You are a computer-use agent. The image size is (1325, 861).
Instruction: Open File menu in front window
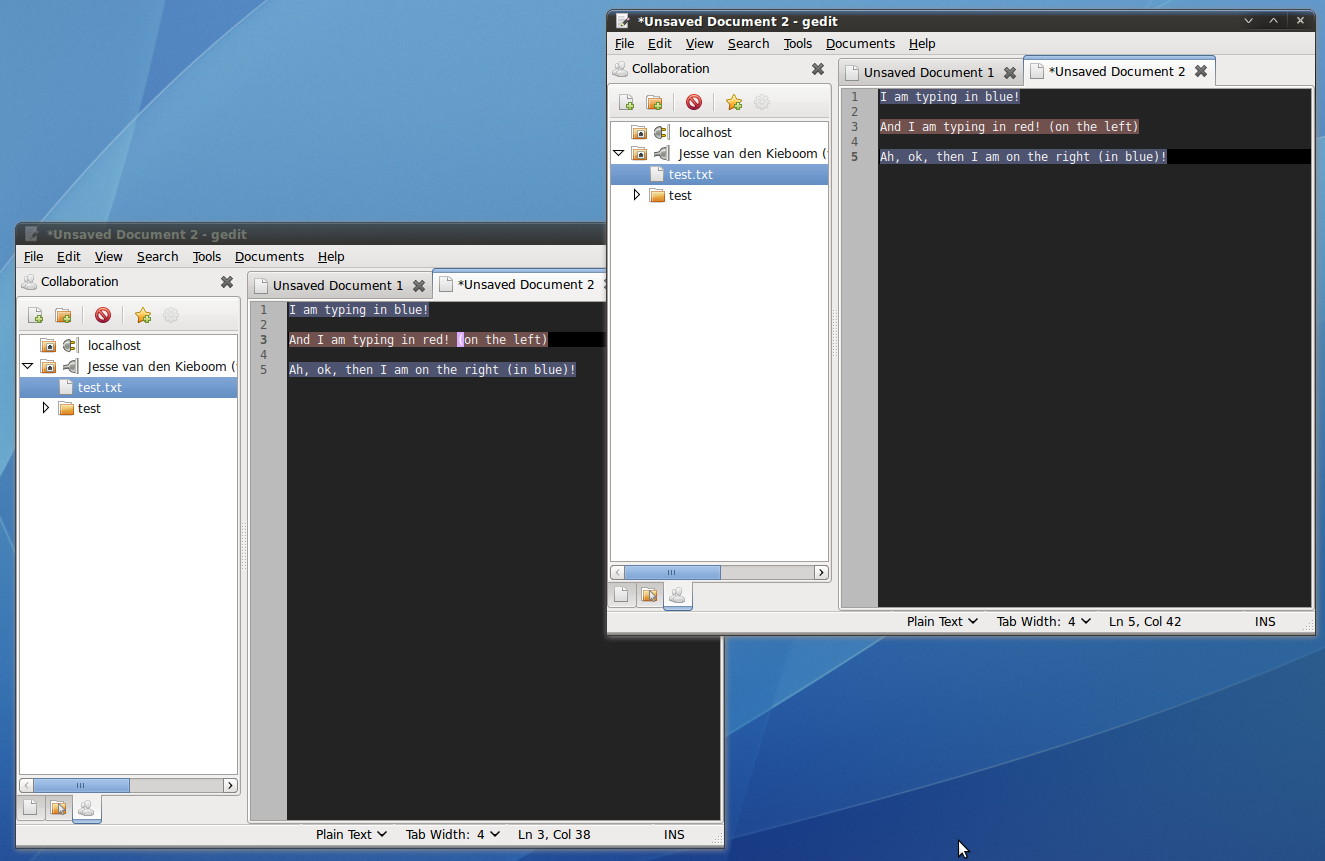pyautogui.click(x=624, y=44)
